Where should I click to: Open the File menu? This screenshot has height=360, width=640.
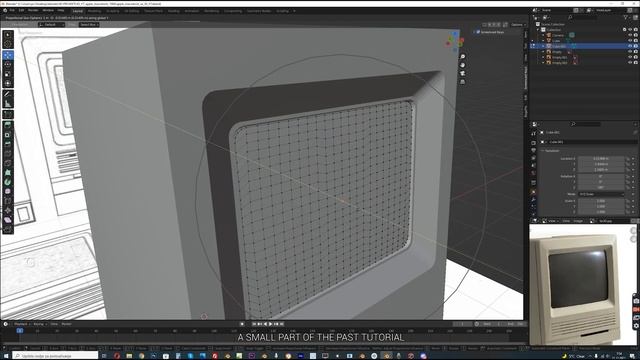click(12, 11)
